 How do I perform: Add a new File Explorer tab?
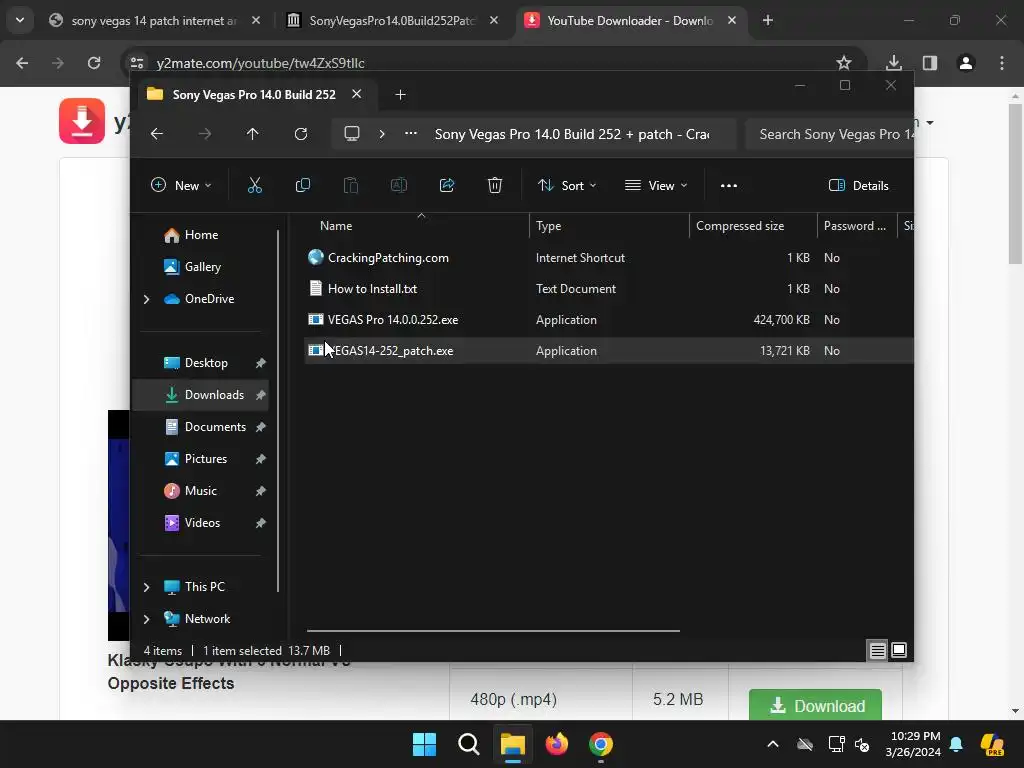tap(400, 95)
